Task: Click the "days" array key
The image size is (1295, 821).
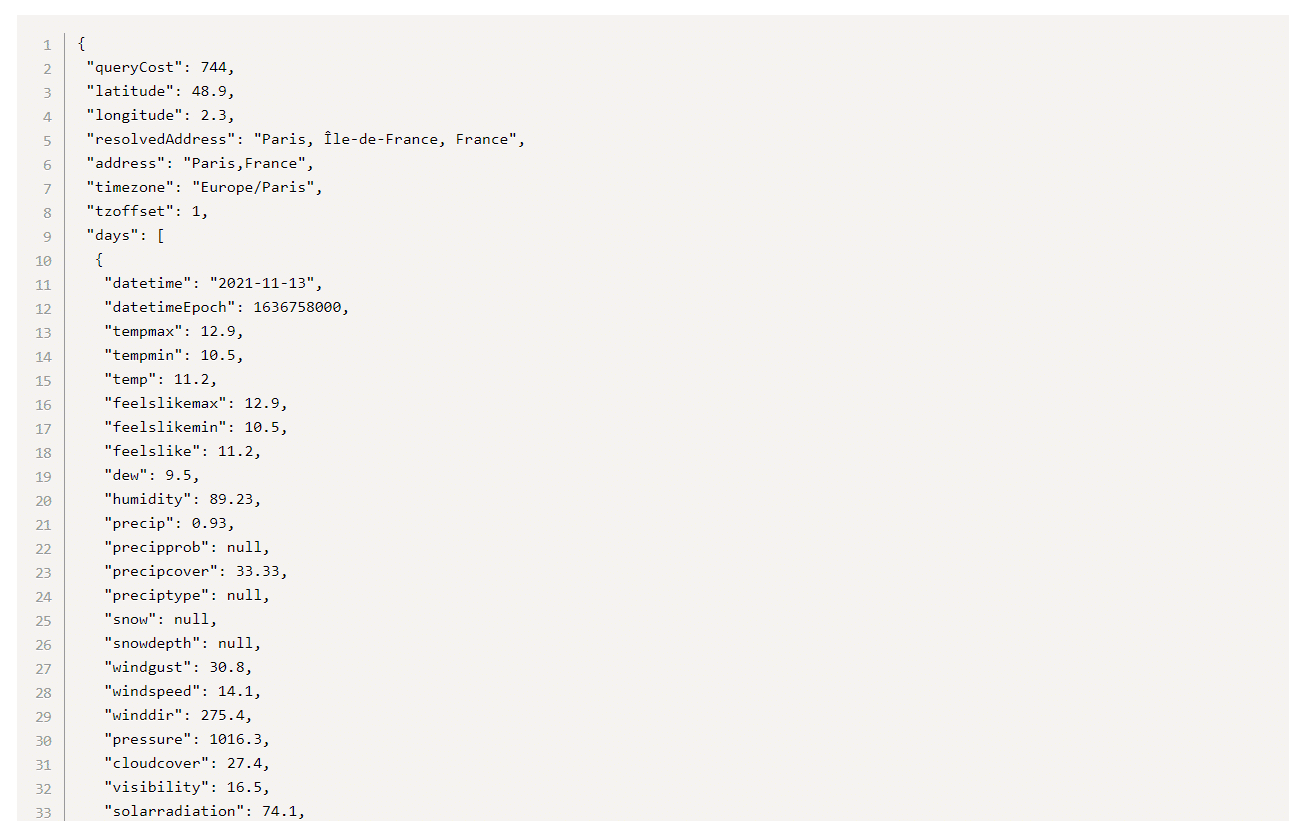Action: [113, 236]
